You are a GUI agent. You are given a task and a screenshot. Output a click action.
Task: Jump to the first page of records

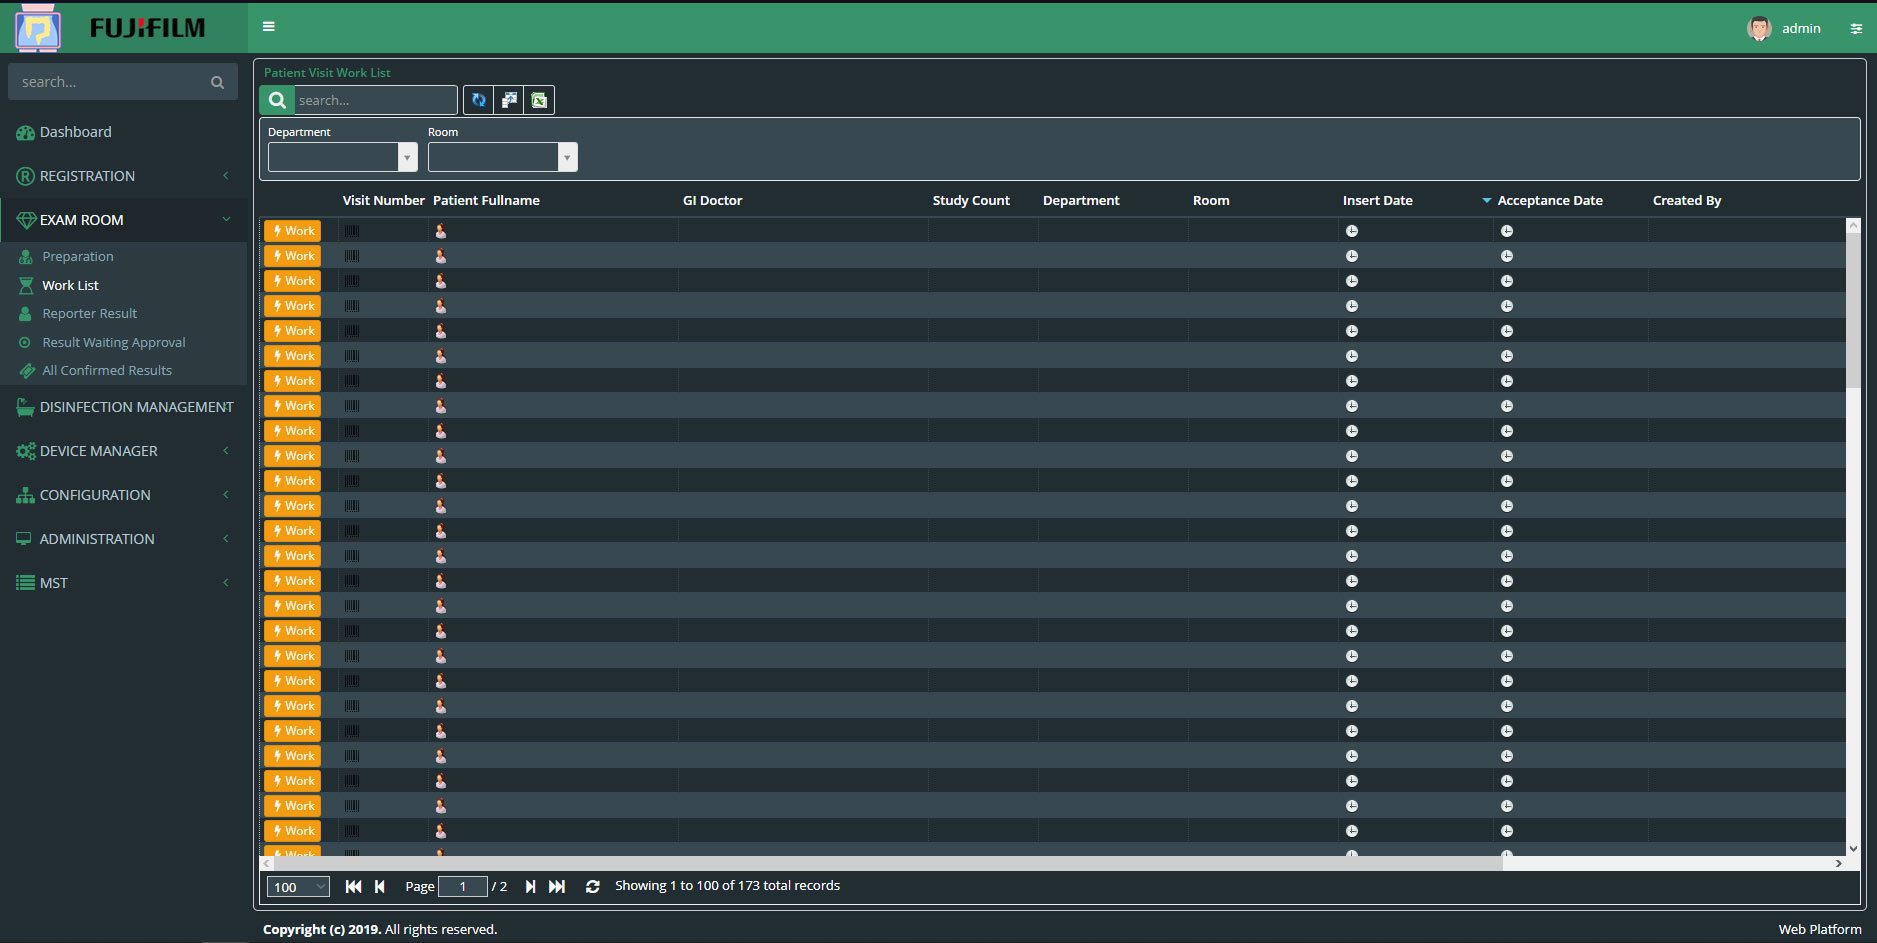pos(353,886)
